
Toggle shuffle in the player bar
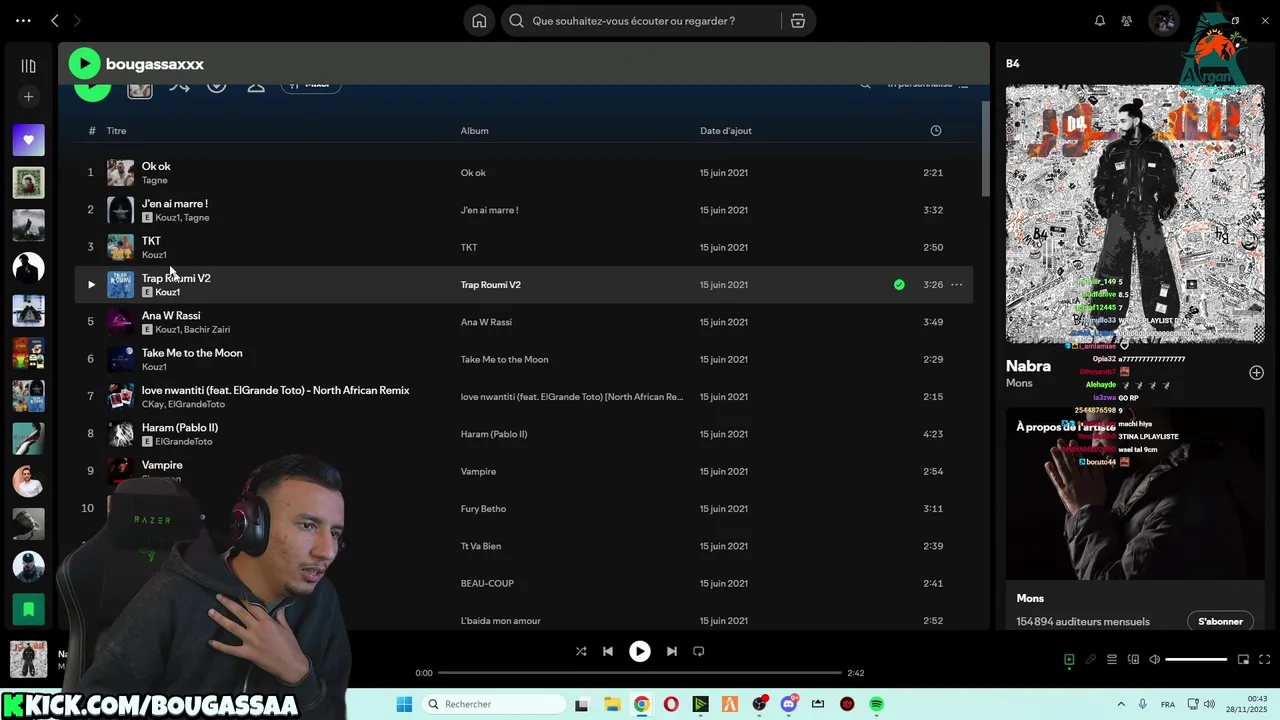click(581, 651)
